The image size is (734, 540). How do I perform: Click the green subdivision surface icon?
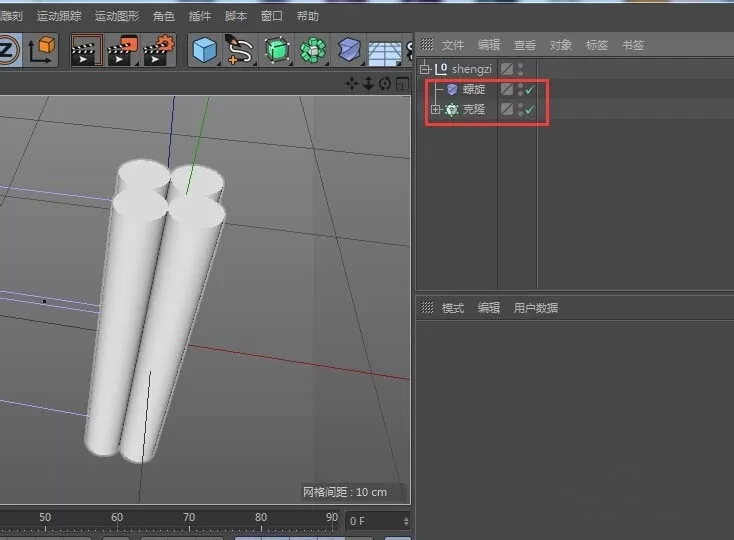277,50
